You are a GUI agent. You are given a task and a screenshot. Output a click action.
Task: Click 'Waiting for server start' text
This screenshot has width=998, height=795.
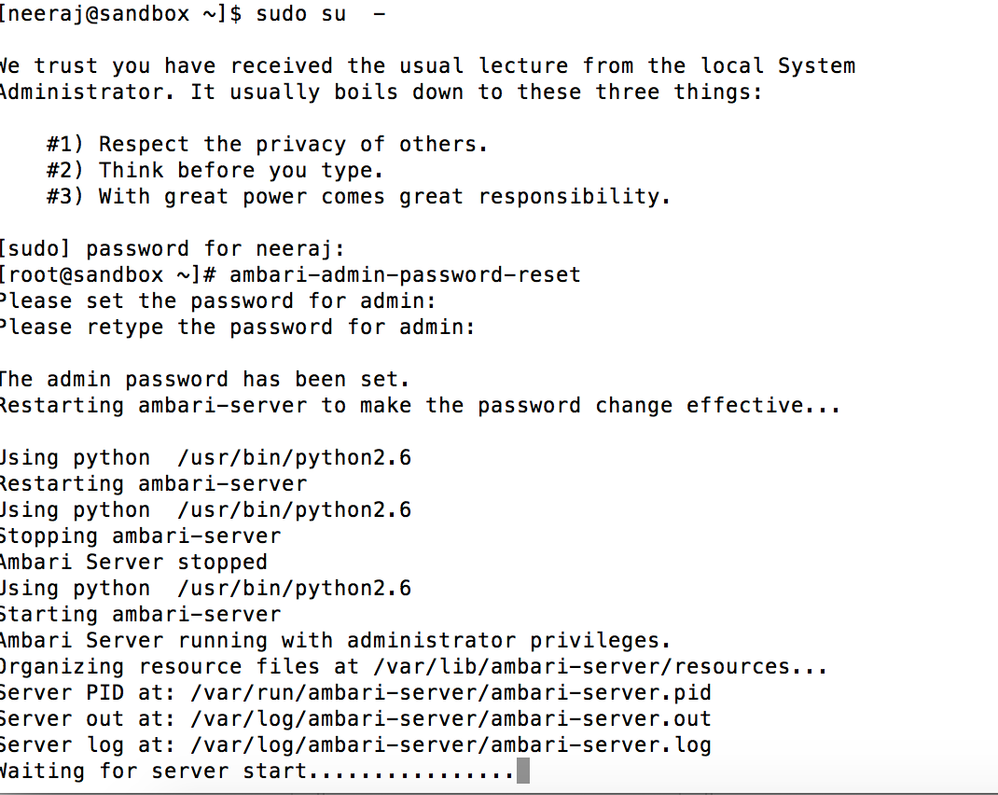[156, 771]
